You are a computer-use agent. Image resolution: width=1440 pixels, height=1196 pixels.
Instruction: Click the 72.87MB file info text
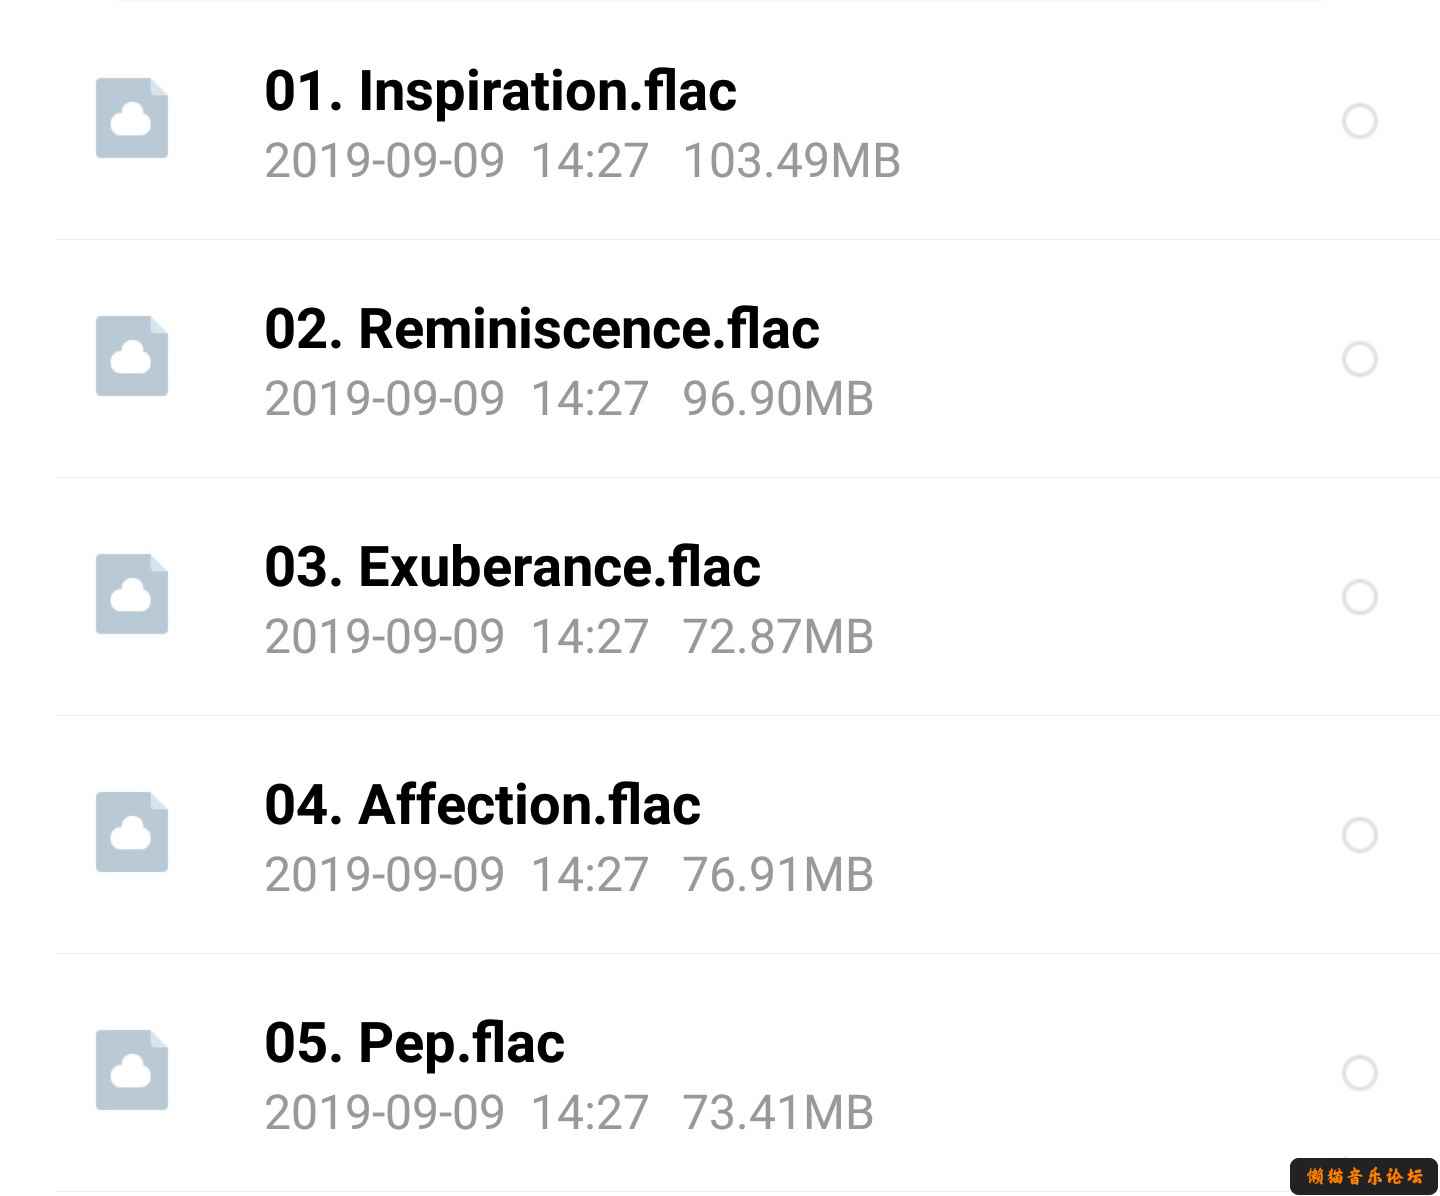pos(570,637)
